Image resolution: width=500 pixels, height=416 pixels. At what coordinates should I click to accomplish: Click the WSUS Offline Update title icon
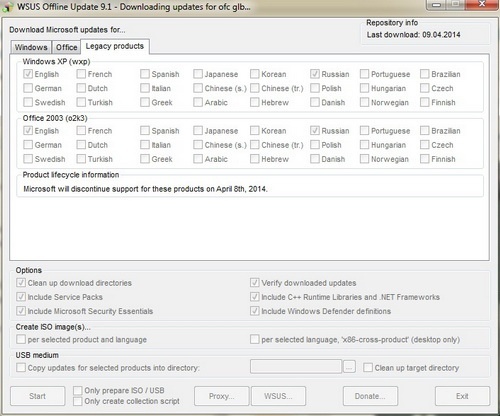coord(7,7)
